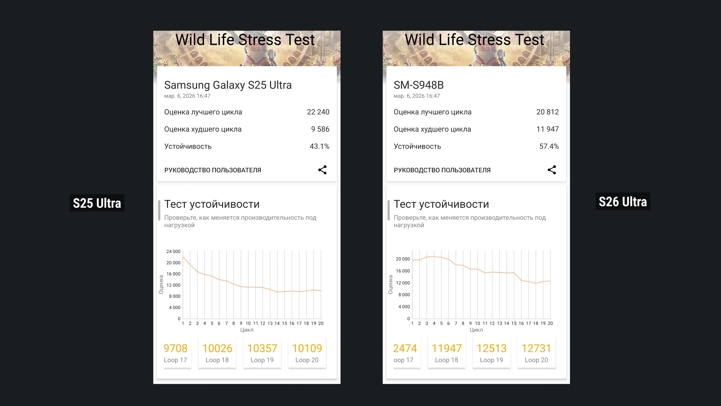Select the Loop 19 card showing 12513
Image resolution: width=721 pixels, height=406 pixels.
(x=492, y=353)
